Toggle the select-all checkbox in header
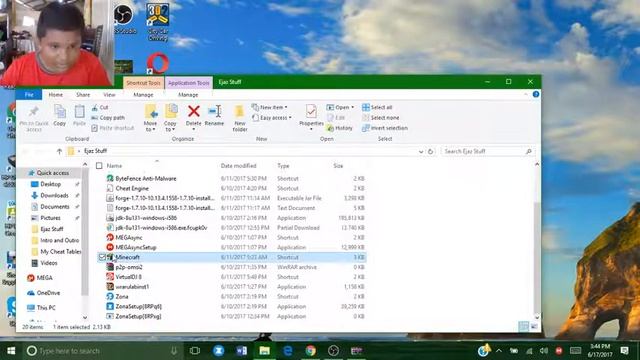 [99, 166]
